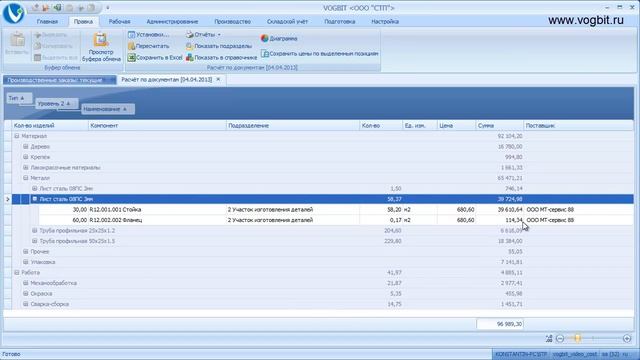Click the Показать подразделы icon
The width and height of the screenshot is (640, 360).
click(189, 46)
